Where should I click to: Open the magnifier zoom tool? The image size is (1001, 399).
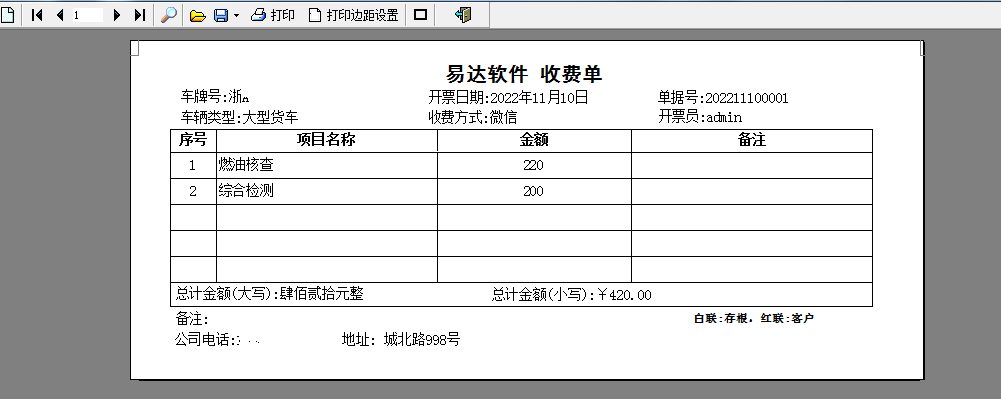tap(169, 15)
